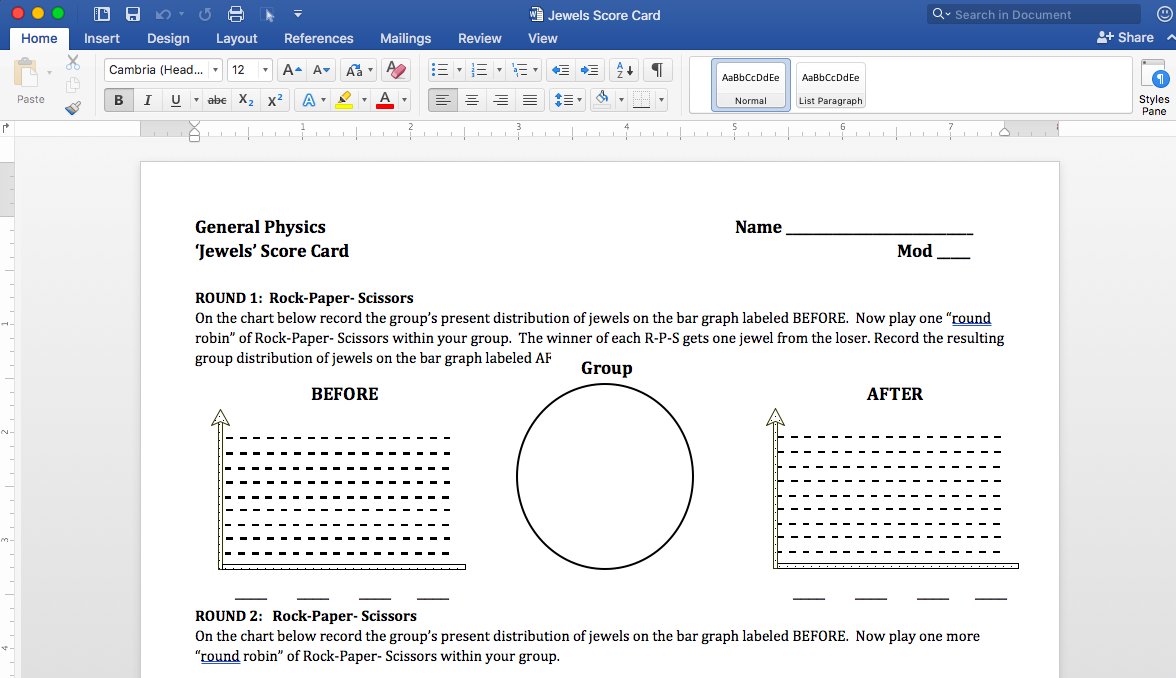Click the Bullets list icon
The height and width of the screenshot is (678, 1176).
[x=440, y=70]
